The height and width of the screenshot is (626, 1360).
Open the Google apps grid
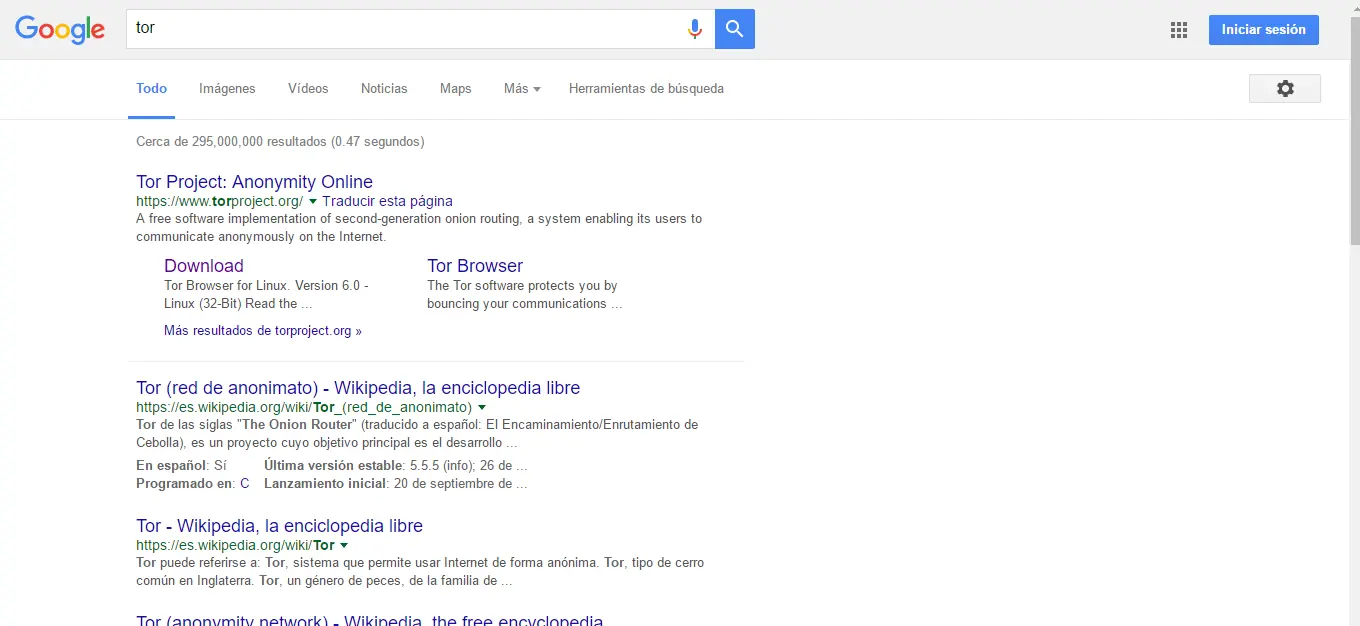1179,30
